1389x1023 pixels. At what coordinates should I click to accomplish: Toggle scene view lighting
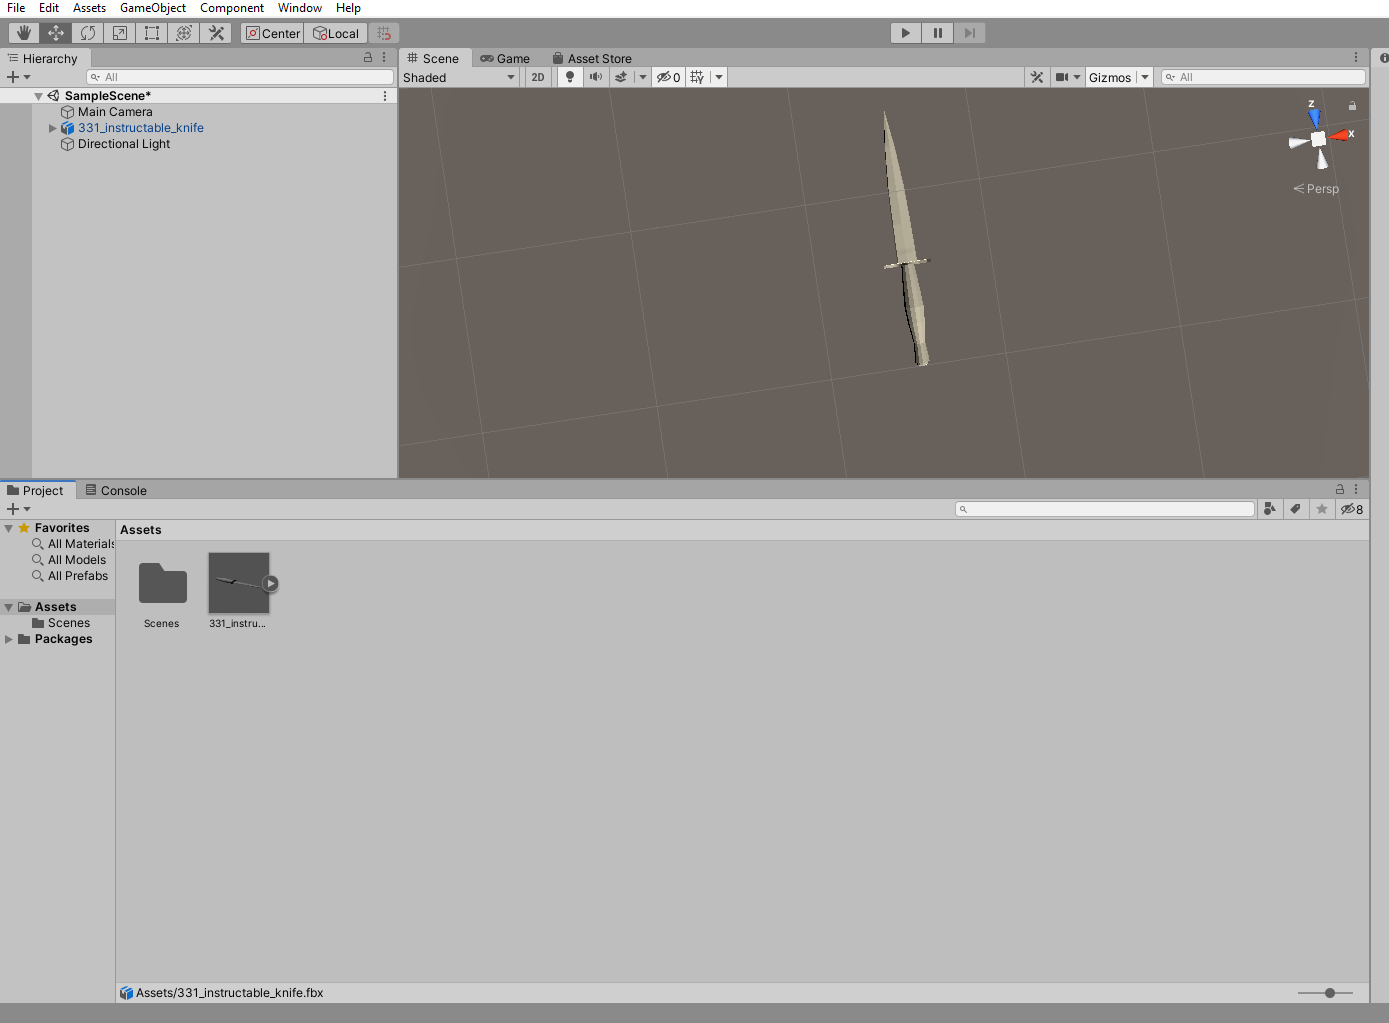(x=570, y=77)
